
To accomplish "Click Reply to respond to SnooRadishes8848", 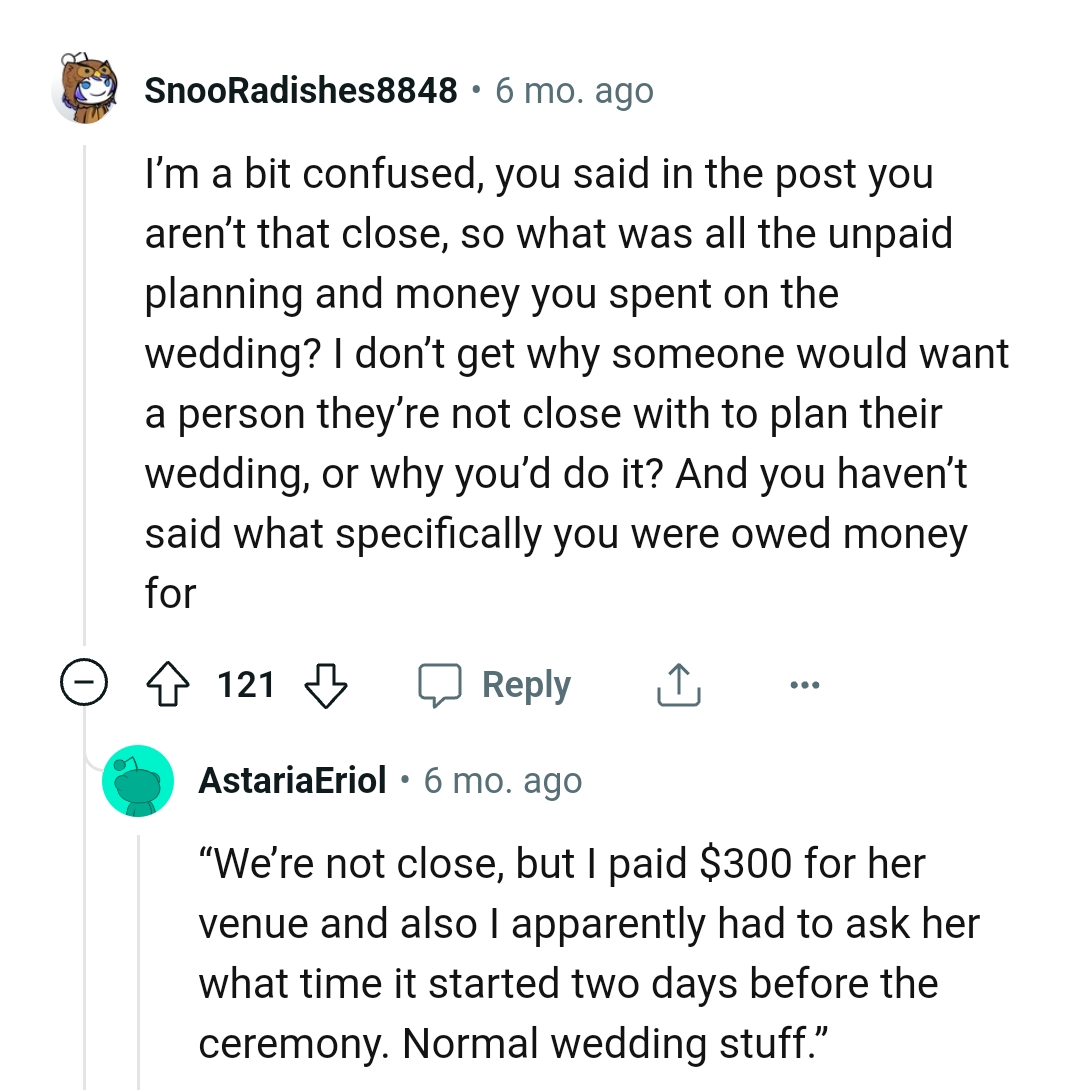I will pos(525,684).
